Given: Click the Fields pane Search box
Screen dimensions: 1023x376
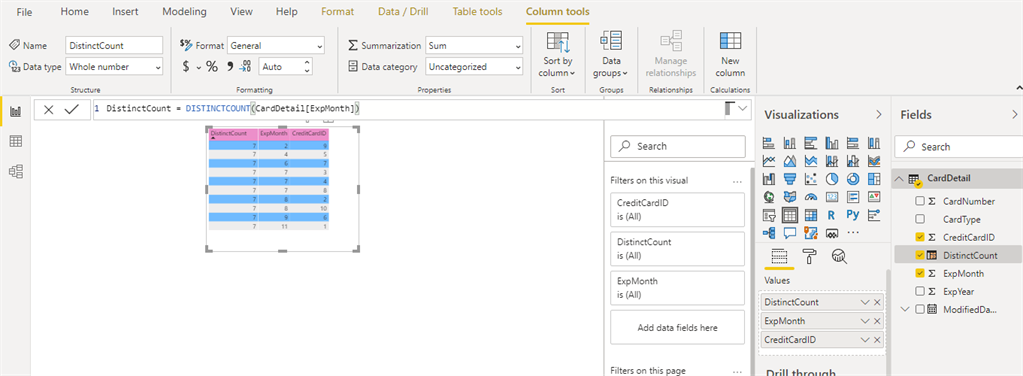Looking at the screenshot, I should [x=958, y=147].
